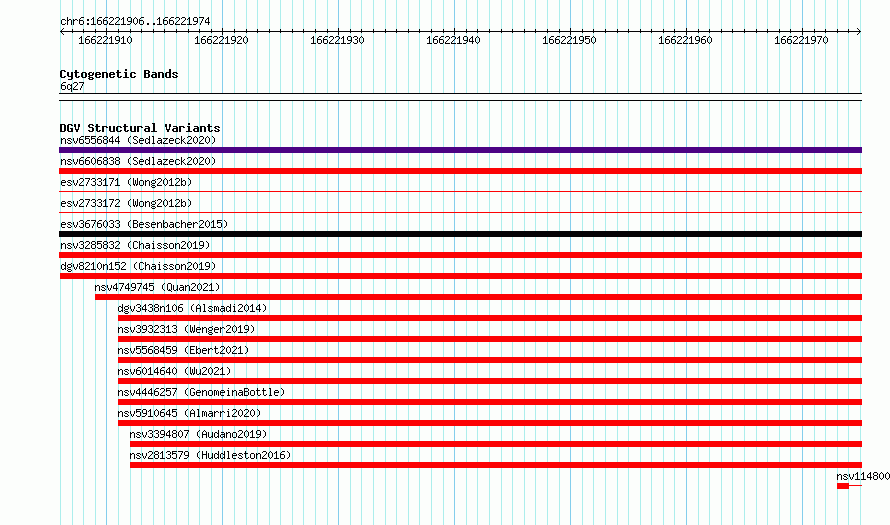Click ruler coordinate 166221910
This screenshot has height=525, width=890.
click(105, 40)
